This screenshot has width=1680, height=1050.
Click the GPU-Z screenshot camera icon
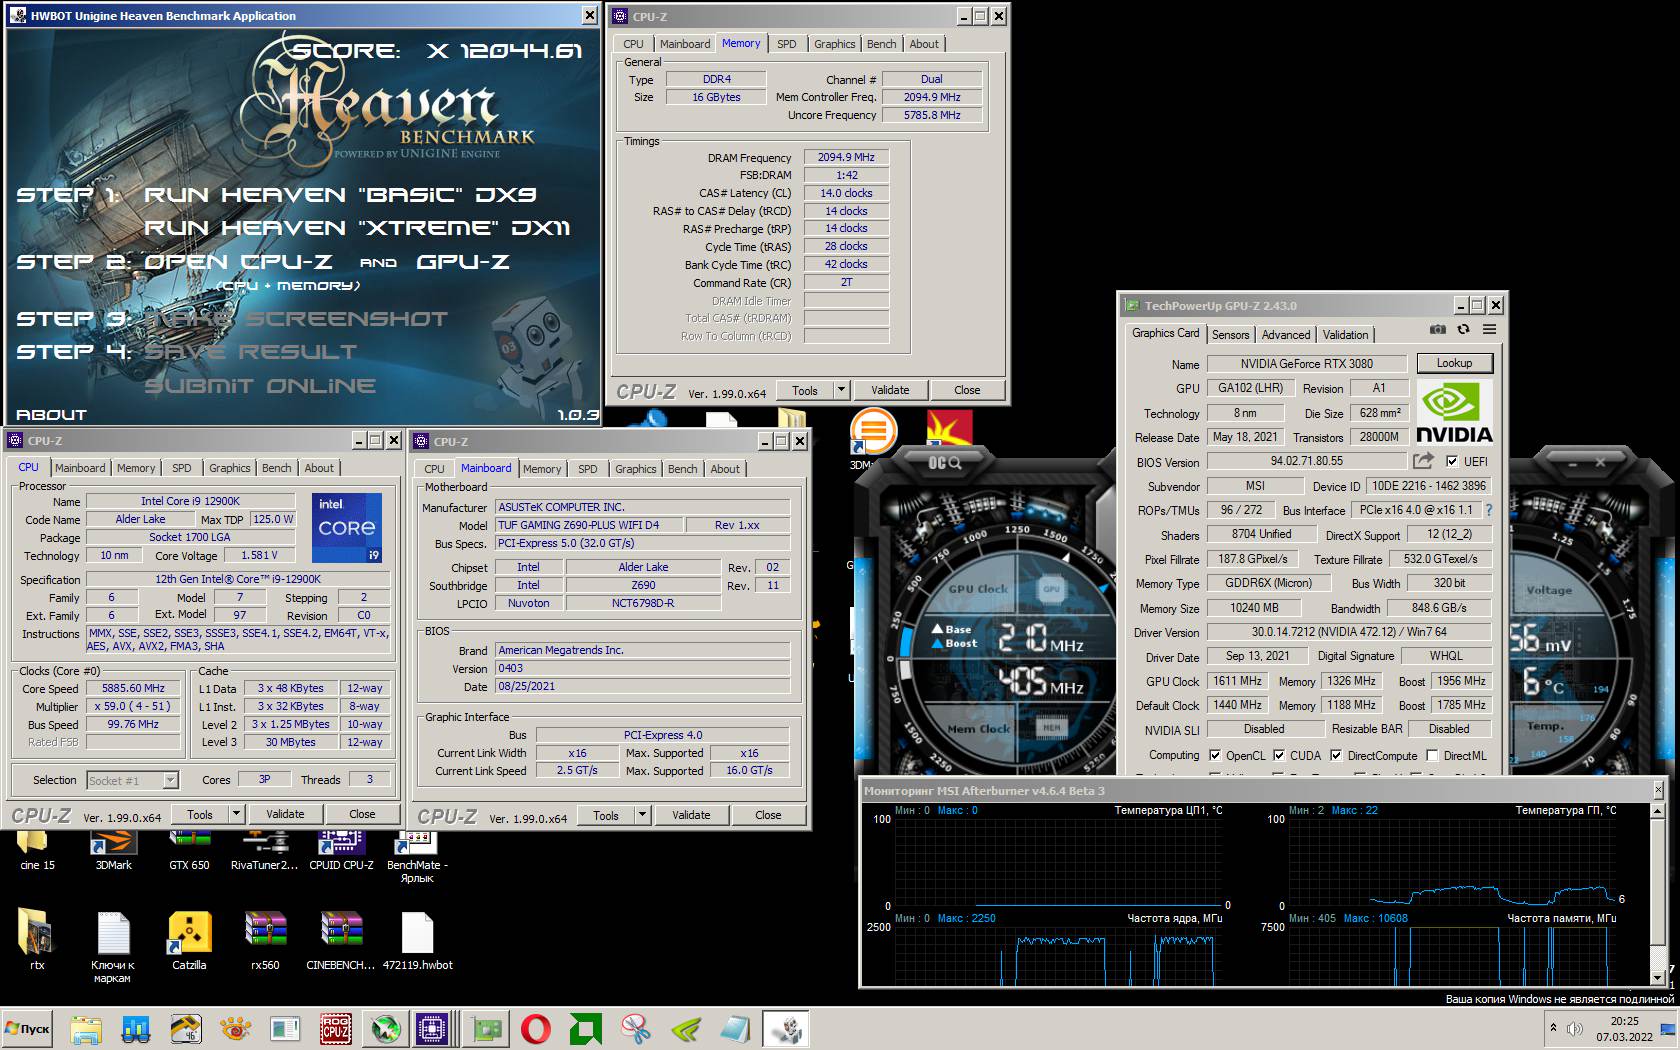(1437, 329)
